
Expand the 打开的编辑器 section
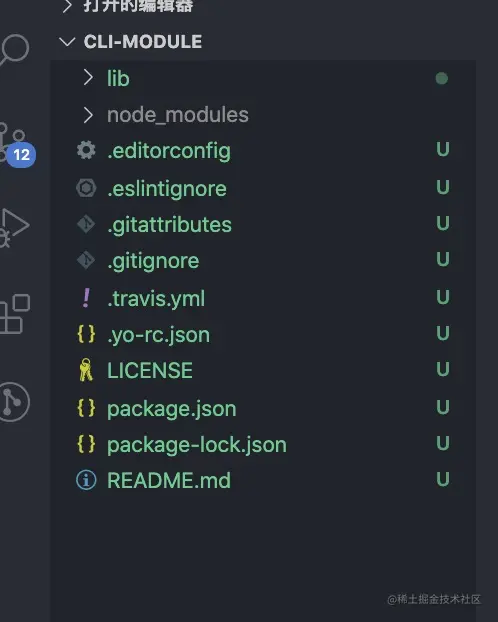[x=67, y=6]
